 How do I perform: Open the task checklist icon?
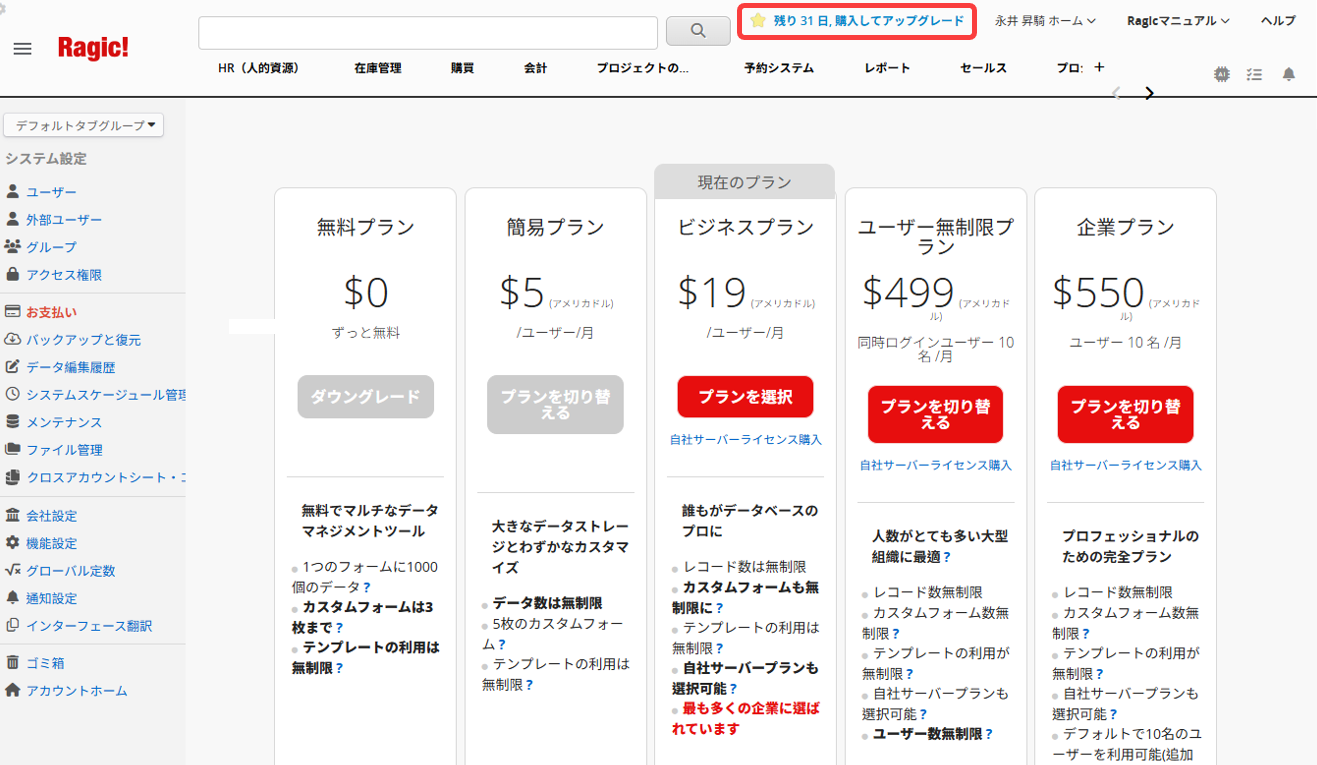[1255, 74]
